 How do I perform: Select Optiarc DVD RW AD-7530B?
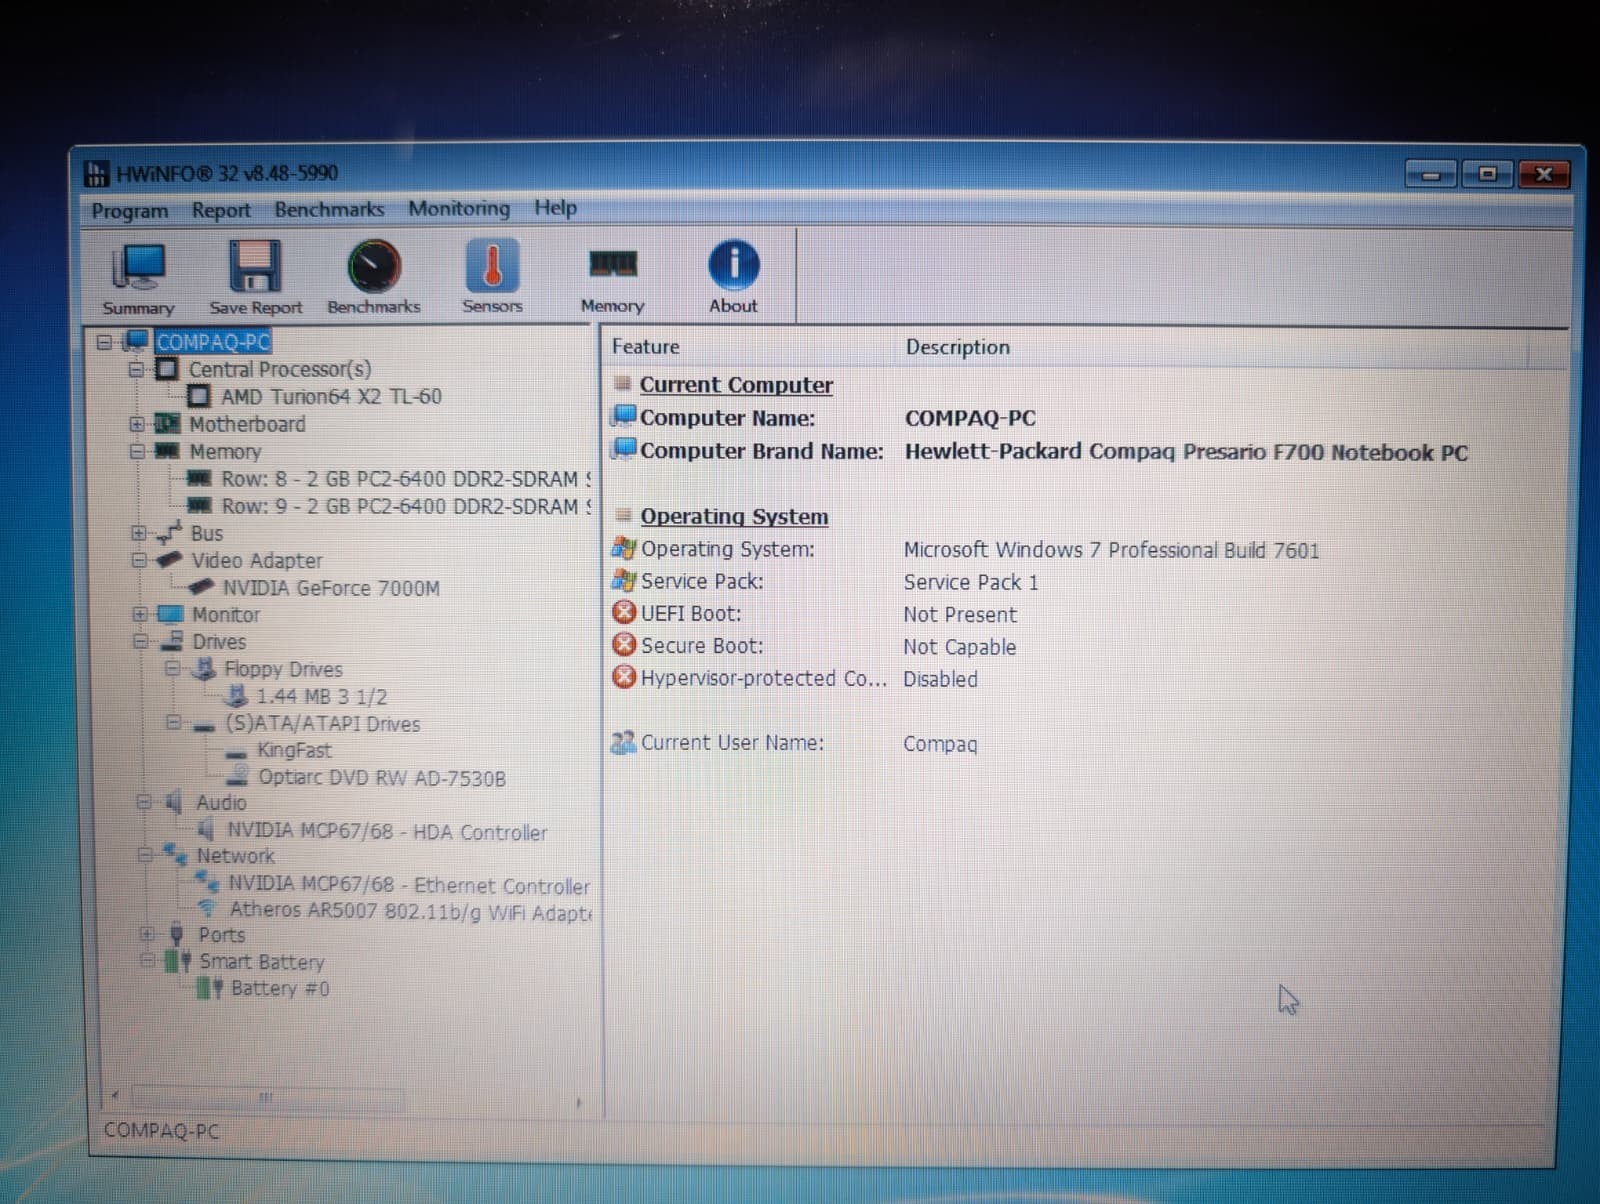[382, 777]
